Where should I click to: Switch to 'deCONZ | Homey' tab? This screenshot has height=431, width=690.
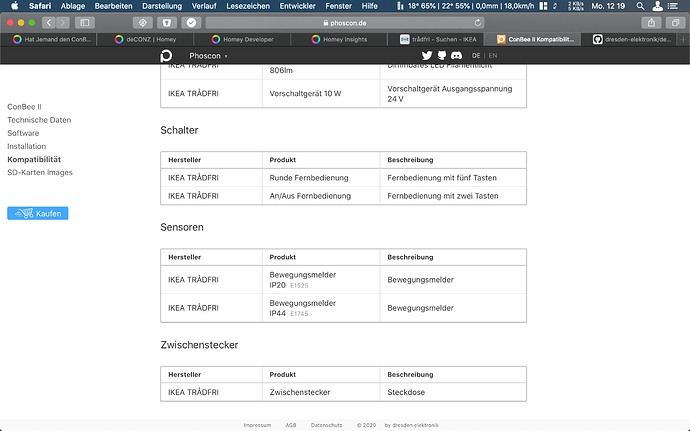(x=145, y=39)
